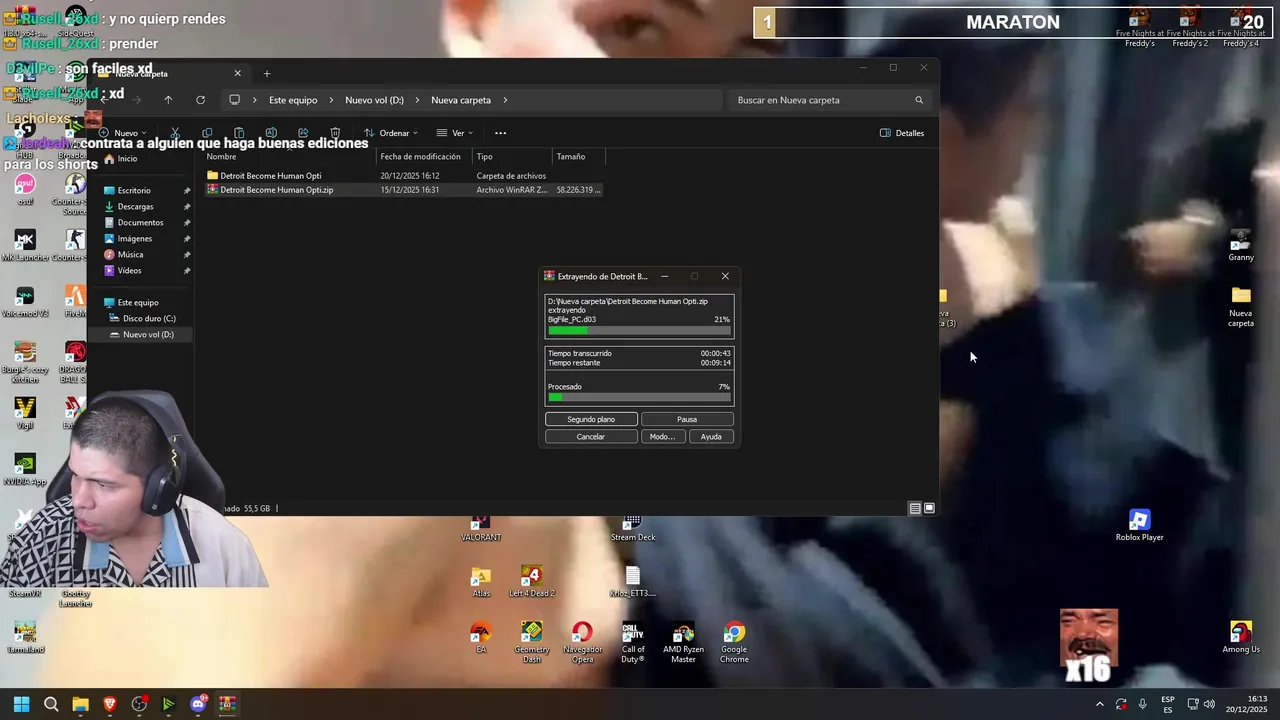The image size is (1280, 720).
Task: Toggle the Detalles pane button
Action: click(x=902, y=133)
